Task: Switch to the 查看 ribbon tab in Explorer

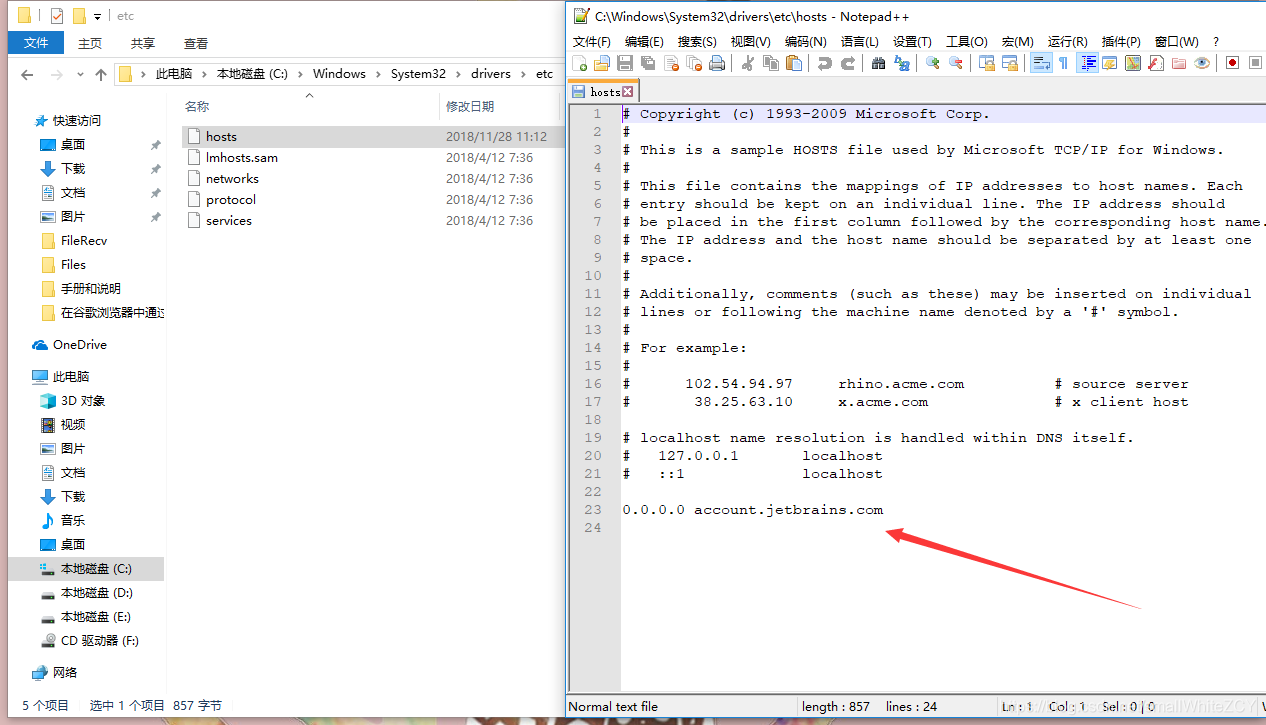Action: point(196,43)
